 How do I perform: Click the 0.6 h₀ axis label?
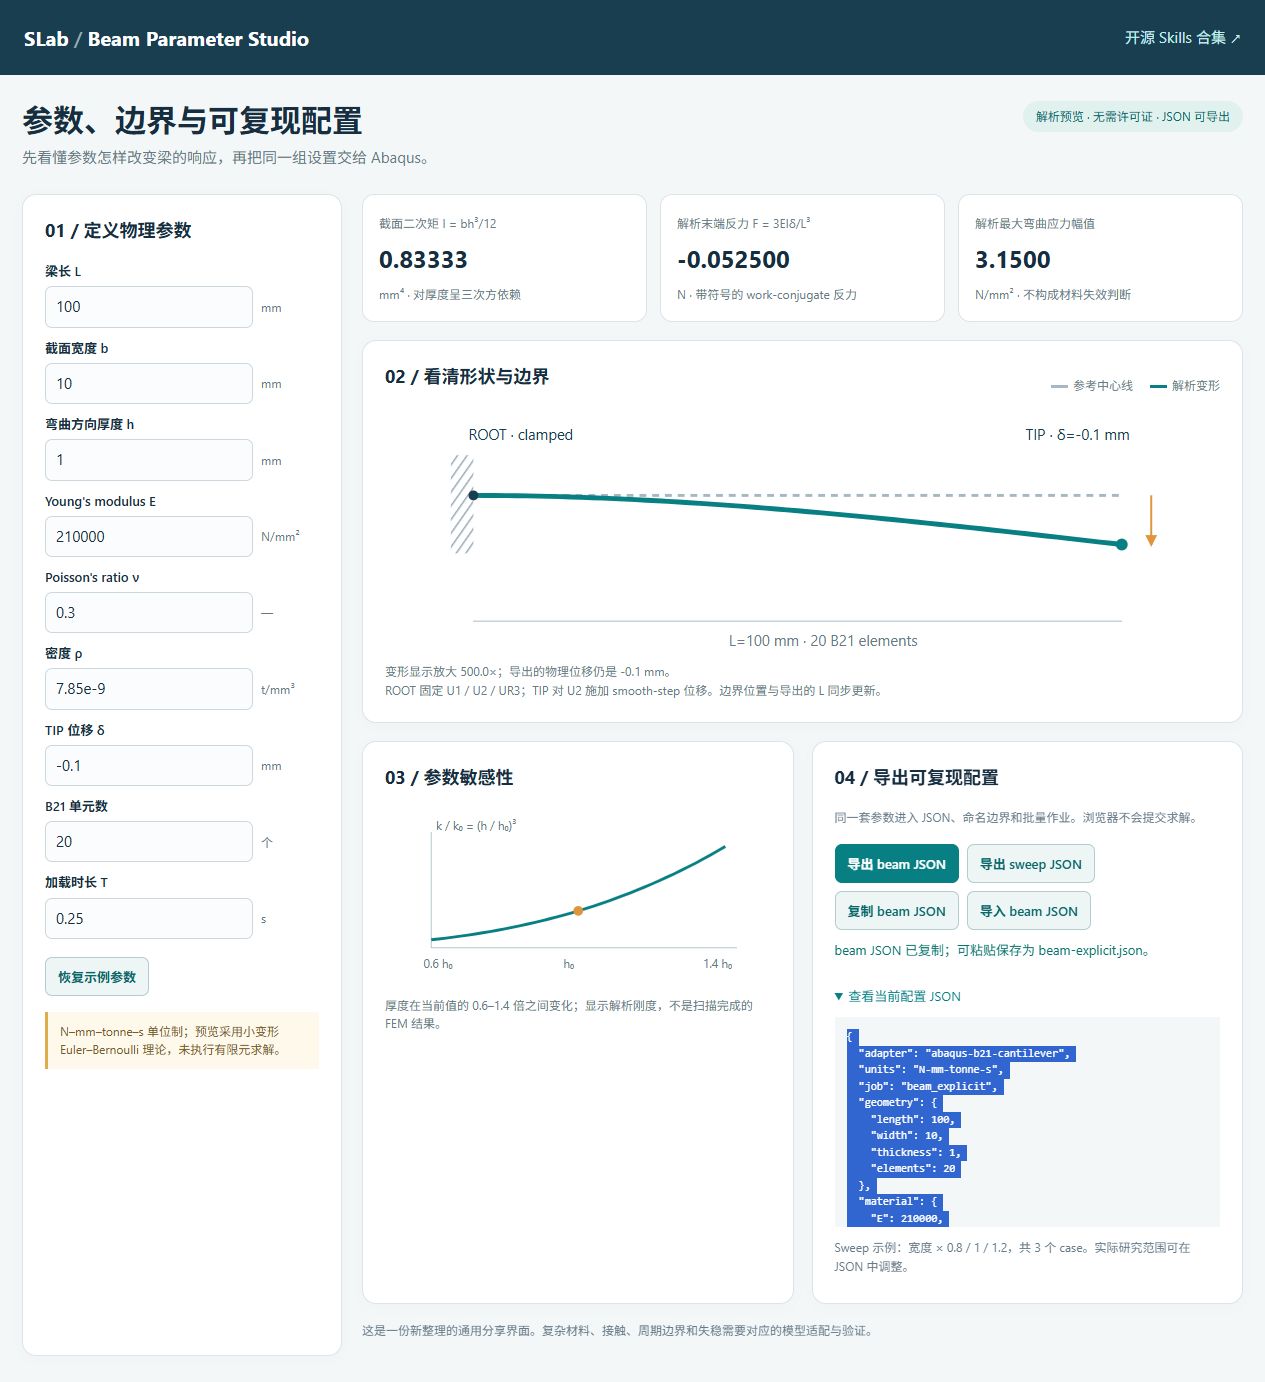click(x=438, y=964)
